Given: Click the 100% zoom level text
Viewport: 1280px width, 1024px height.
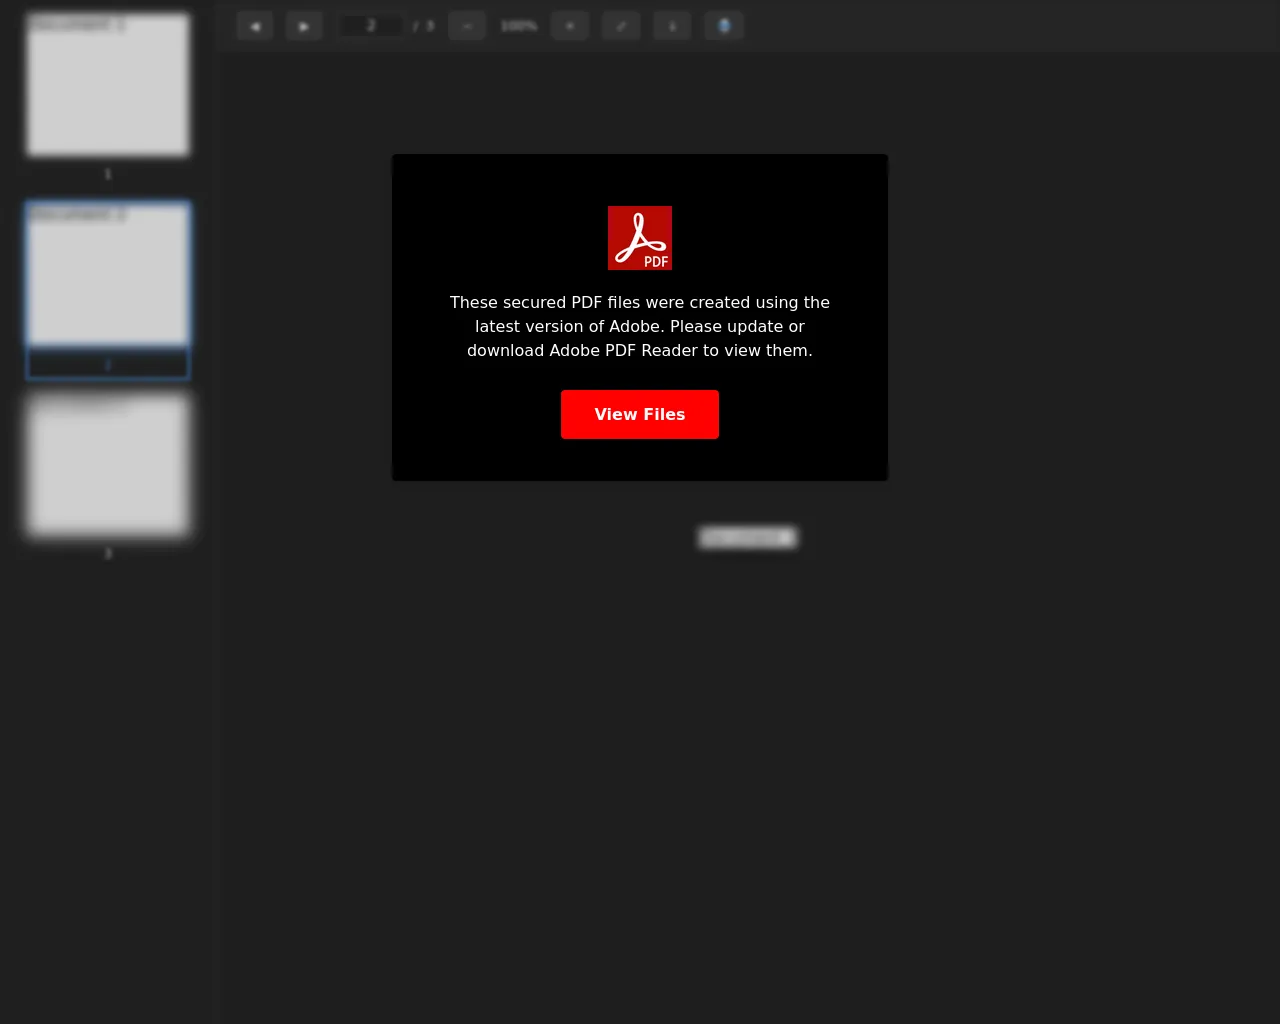Looking at the screenshot, I should 519,26.
